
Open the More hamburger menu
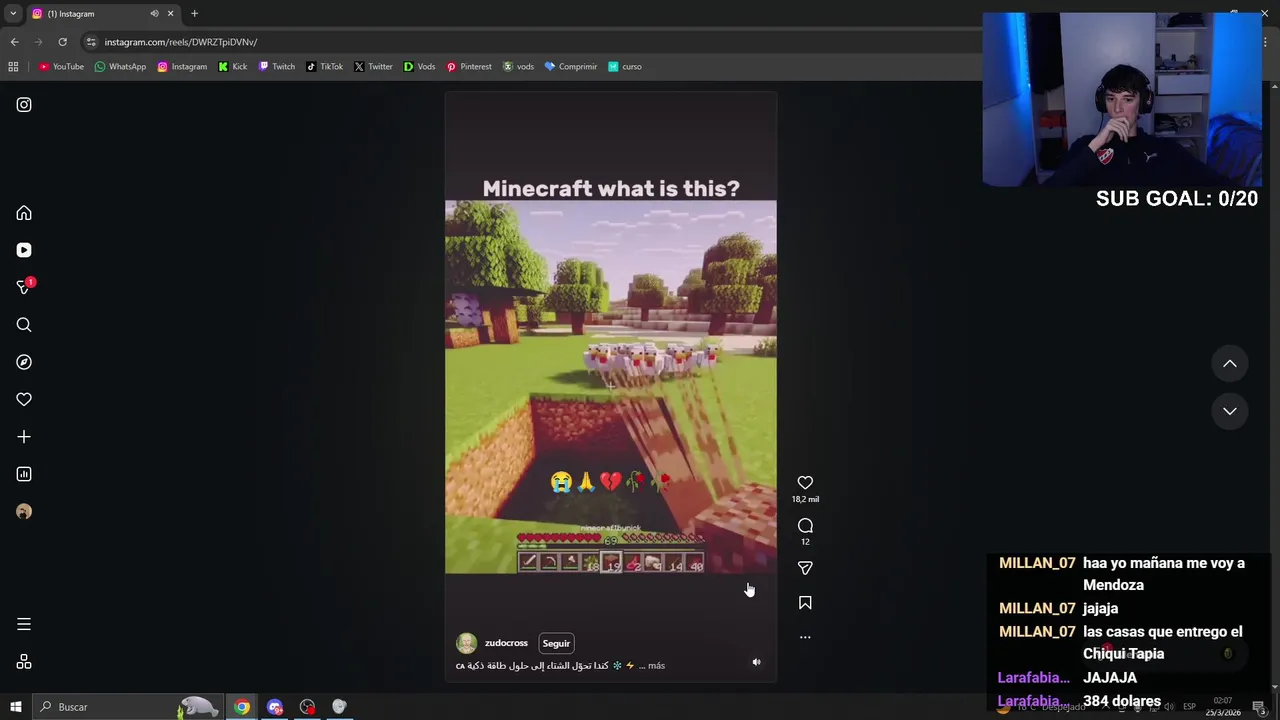pyautogui.click(x=24, y=624)
